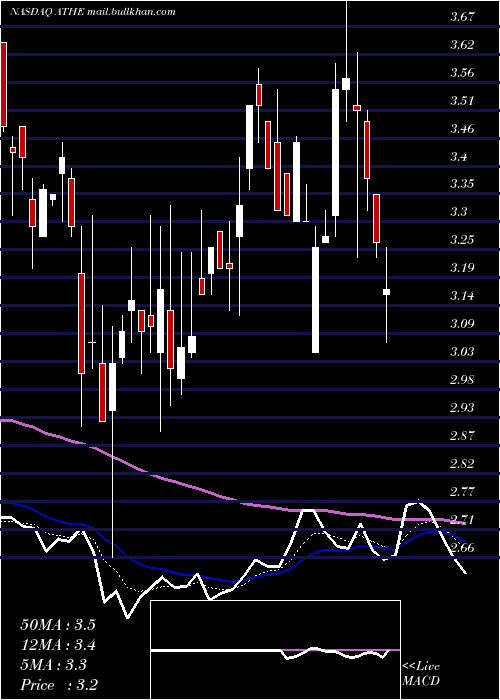
Task: Click the 3.4 price axis label
Action: pyautogui.click(x=458, y=157)
